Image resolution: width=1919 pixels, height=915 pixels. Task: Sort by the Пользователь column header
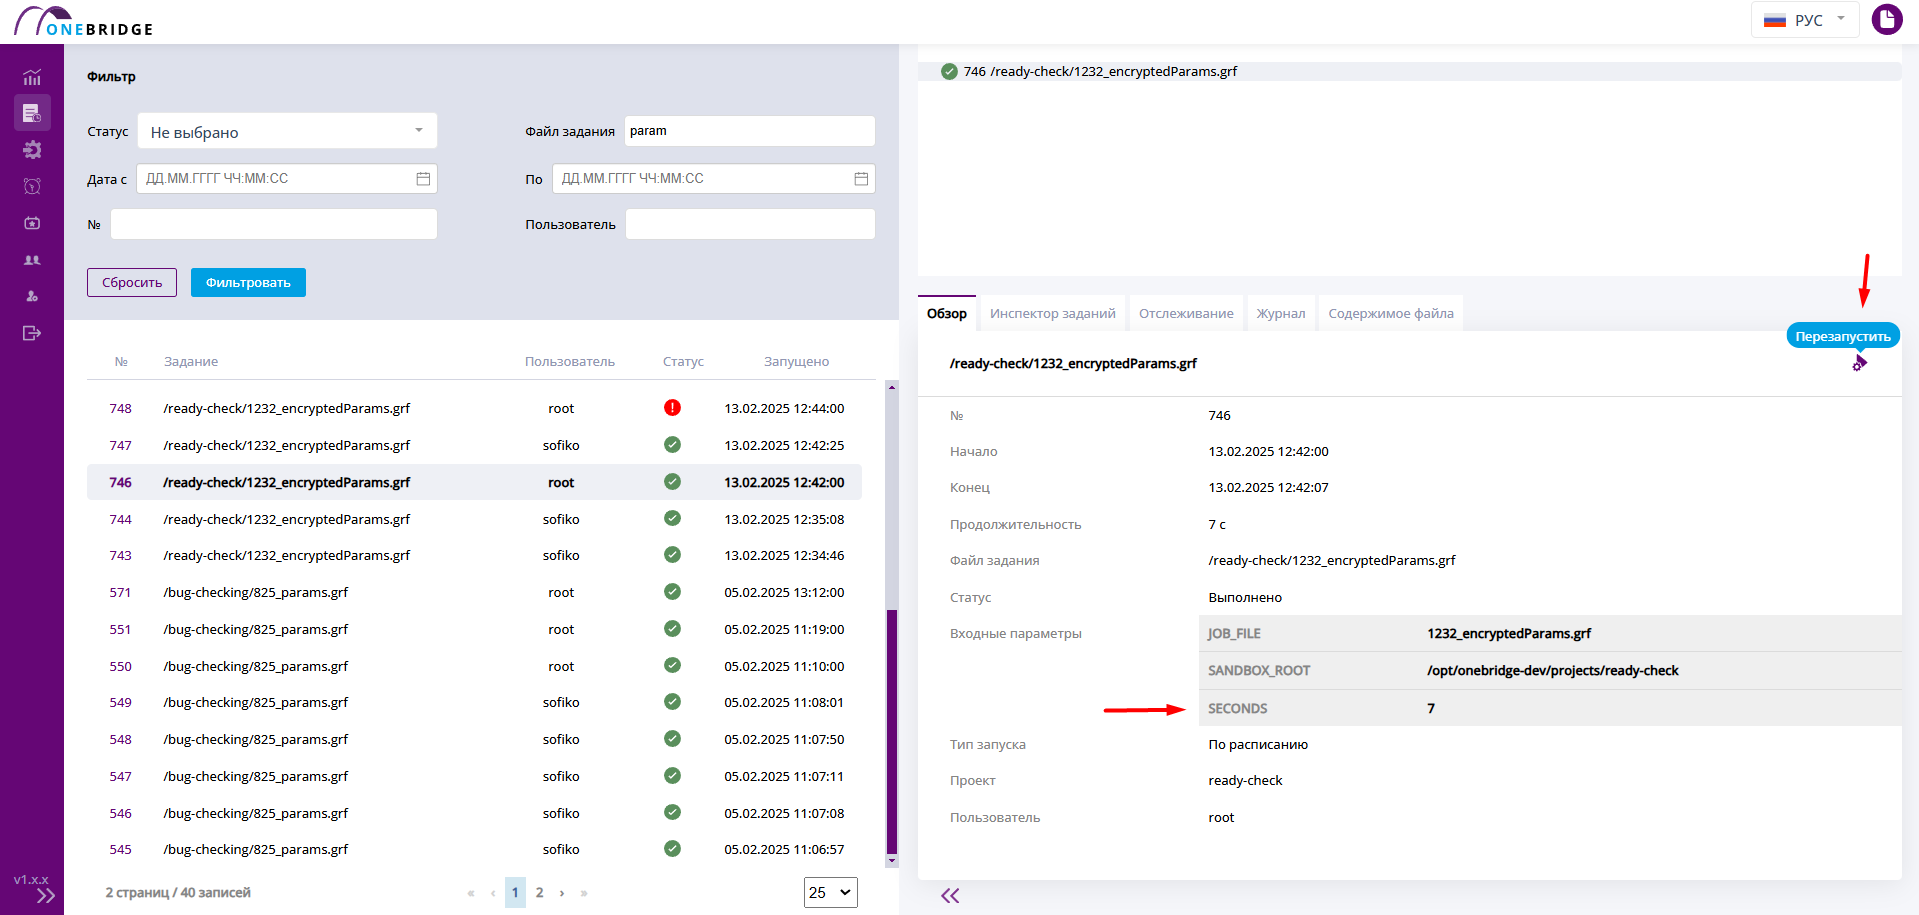(x=570, y=361)
